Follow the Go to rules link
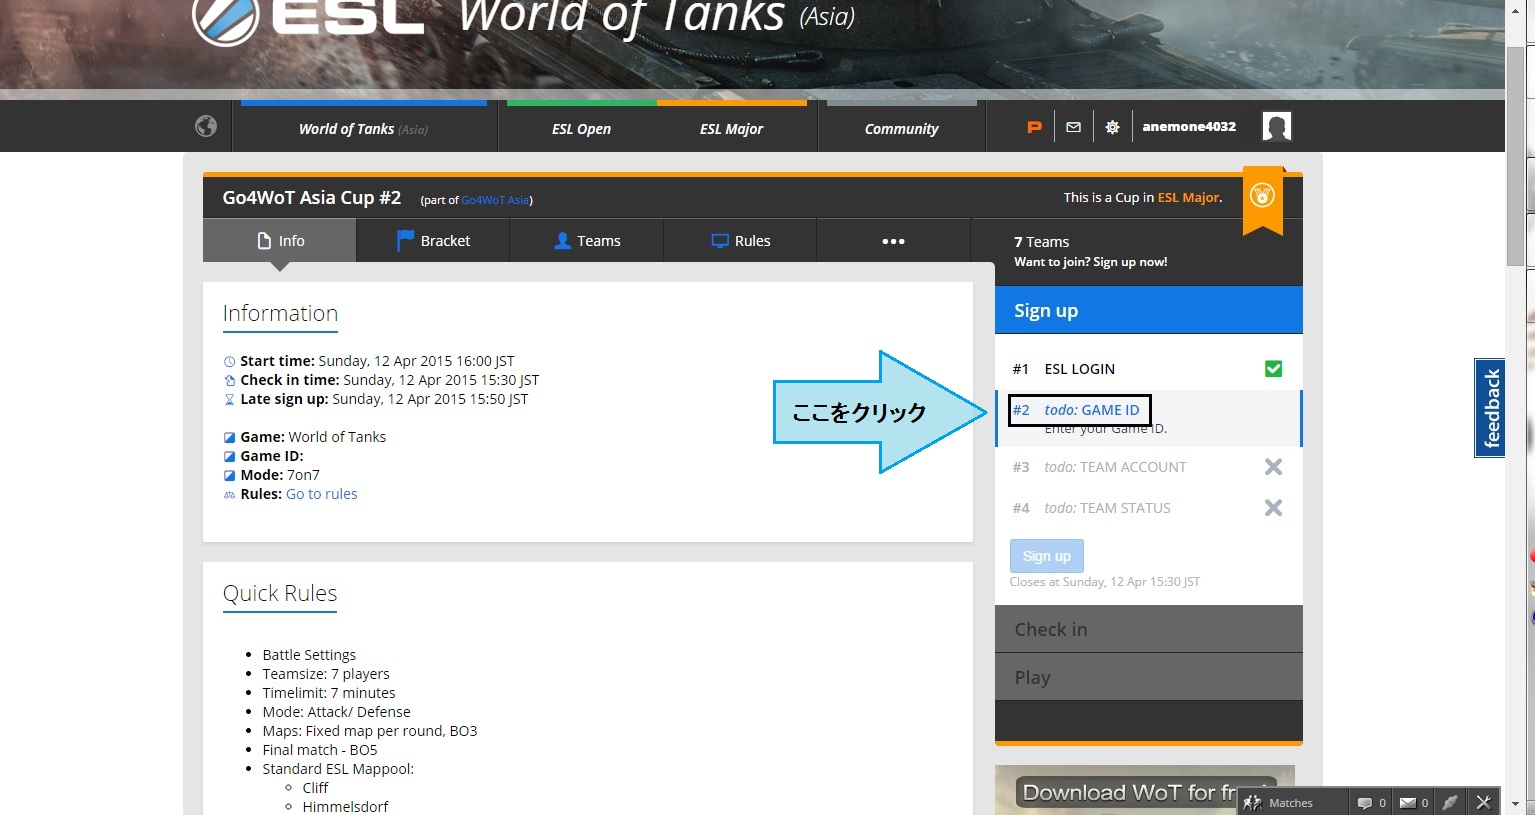This screenshot has height=815, width=1535. pos(321,494)
